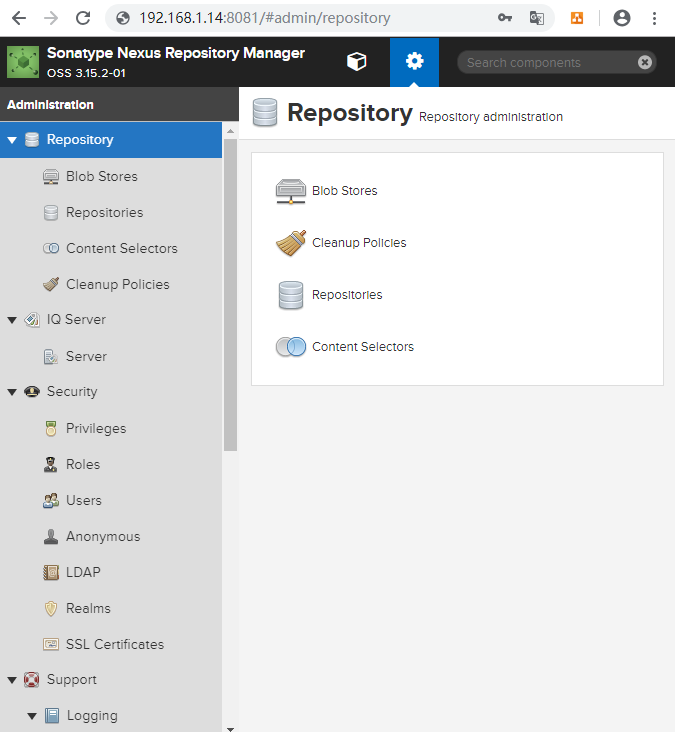Open SSL Certificates in sidebar
The height and width of the screenshot is (732, 675).
click(115, 644)
